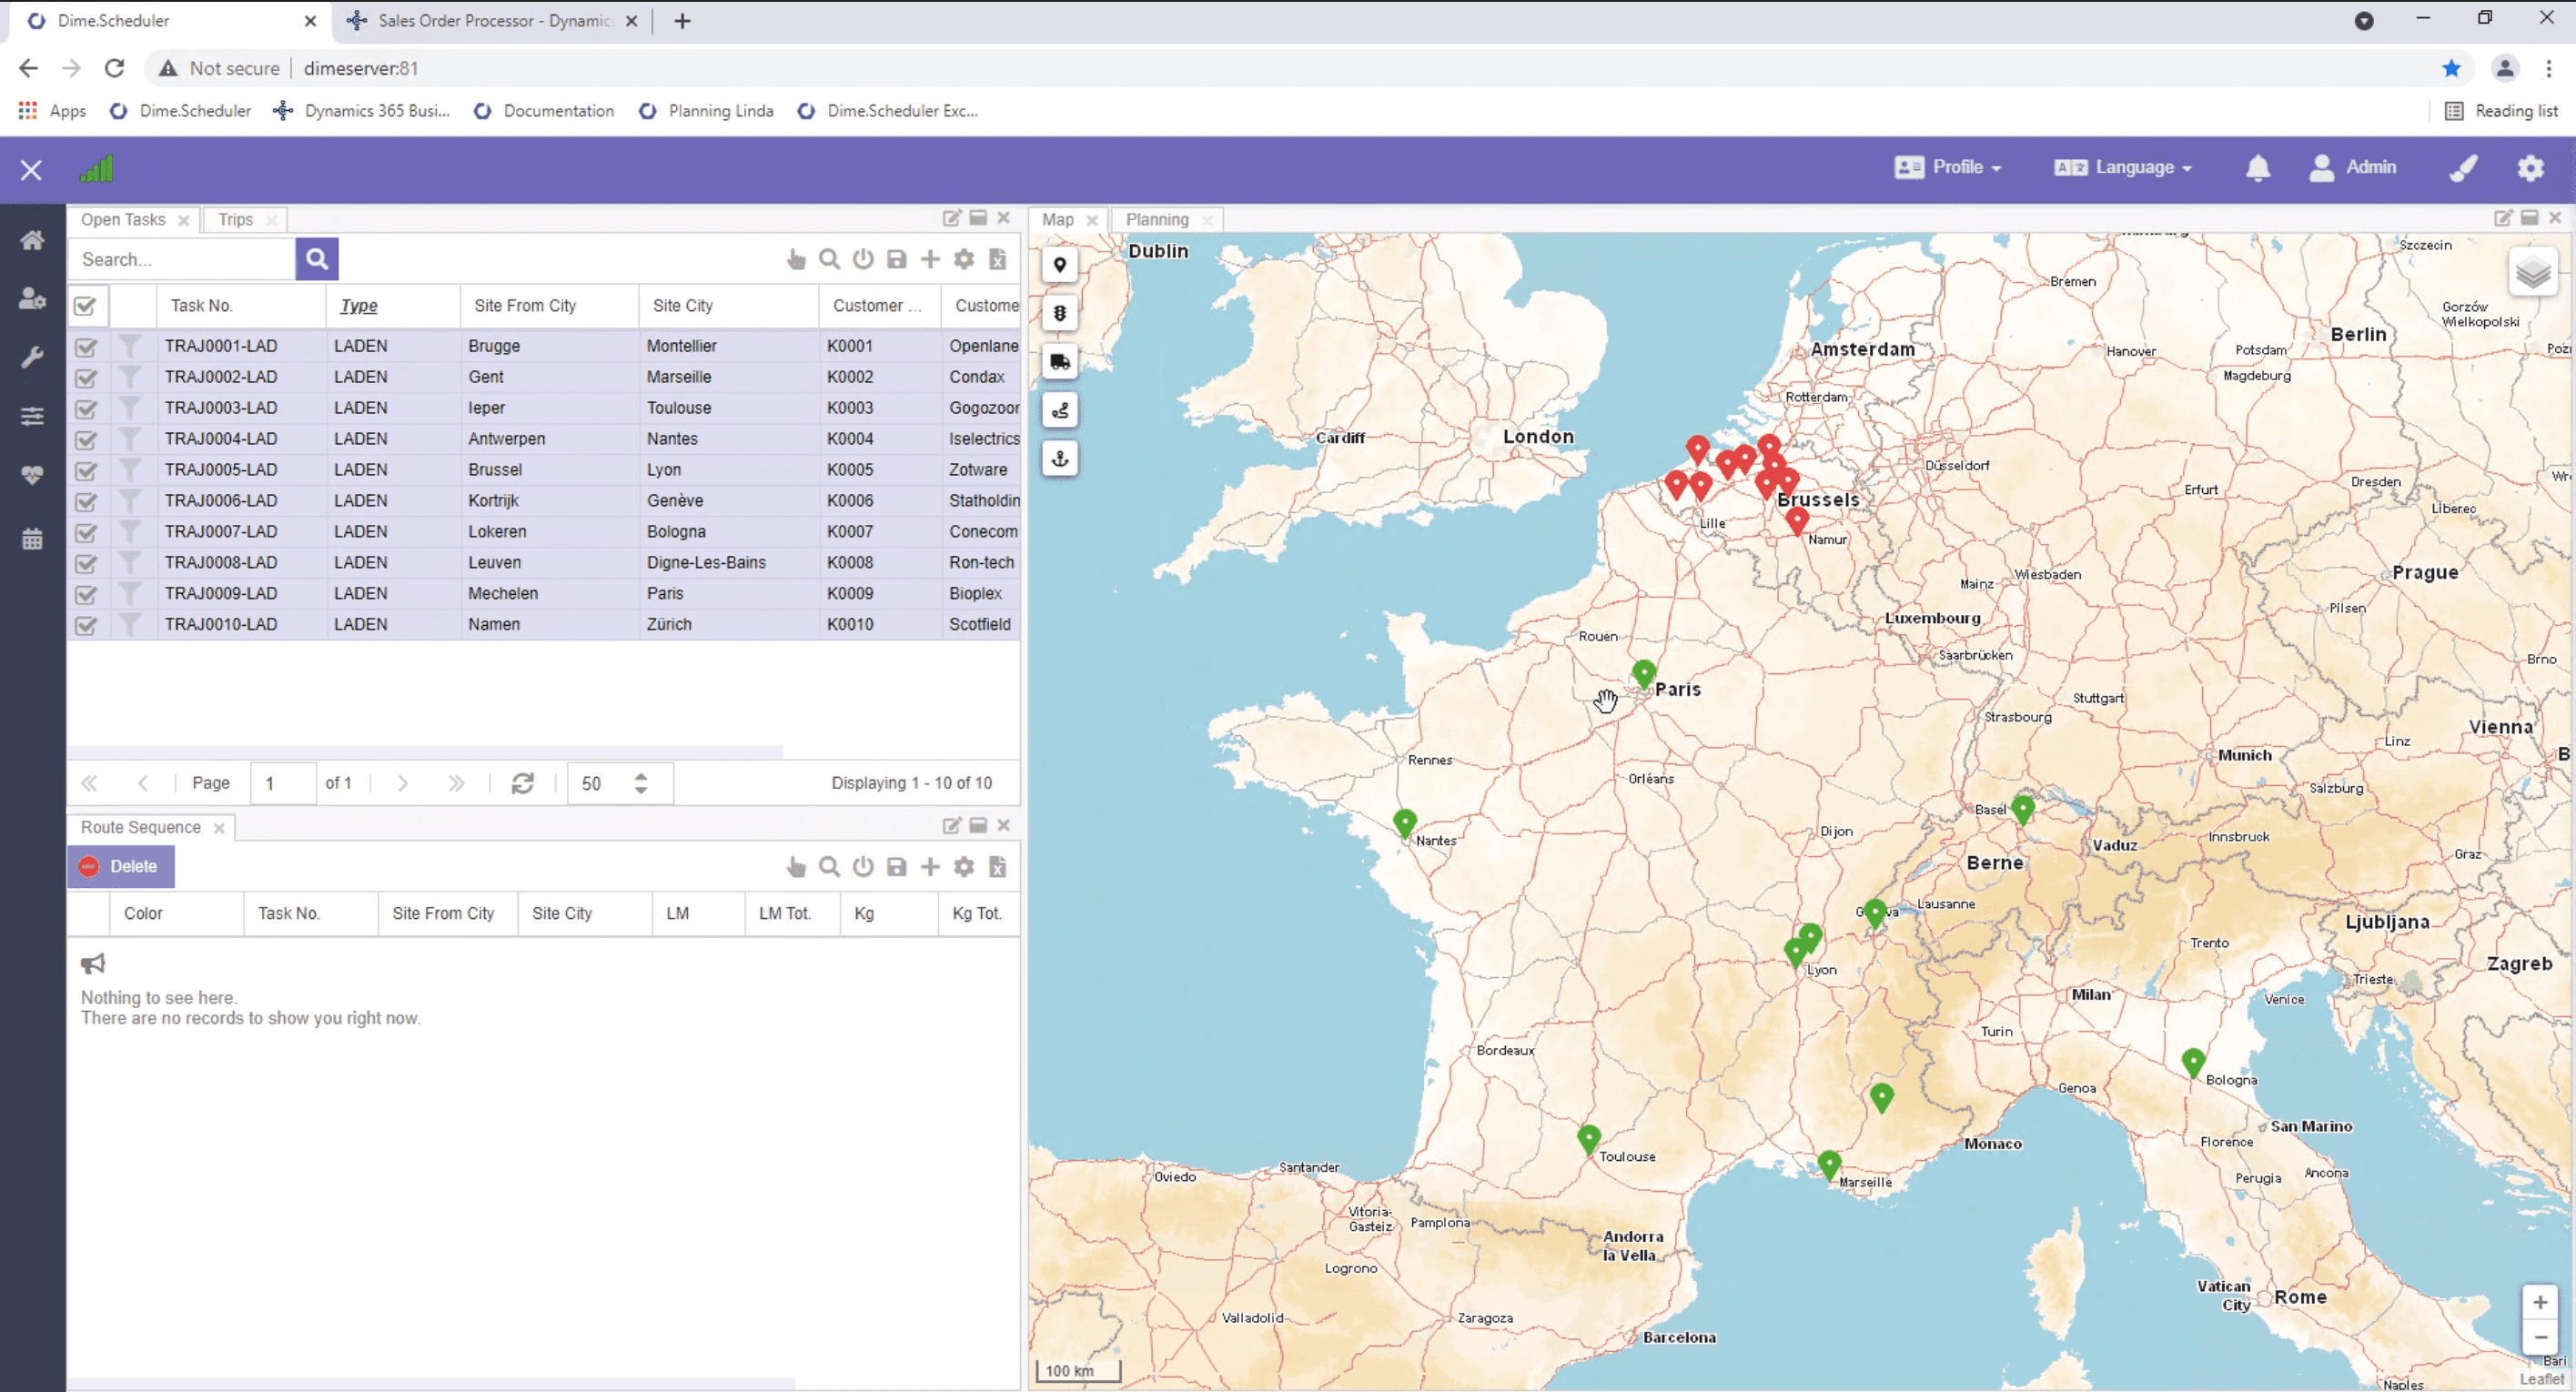Uncheck the TRAJ0010-LAD row checkbox
Image resolution: width=2576 pixels, height=1392 pixels.
(86, 624)
